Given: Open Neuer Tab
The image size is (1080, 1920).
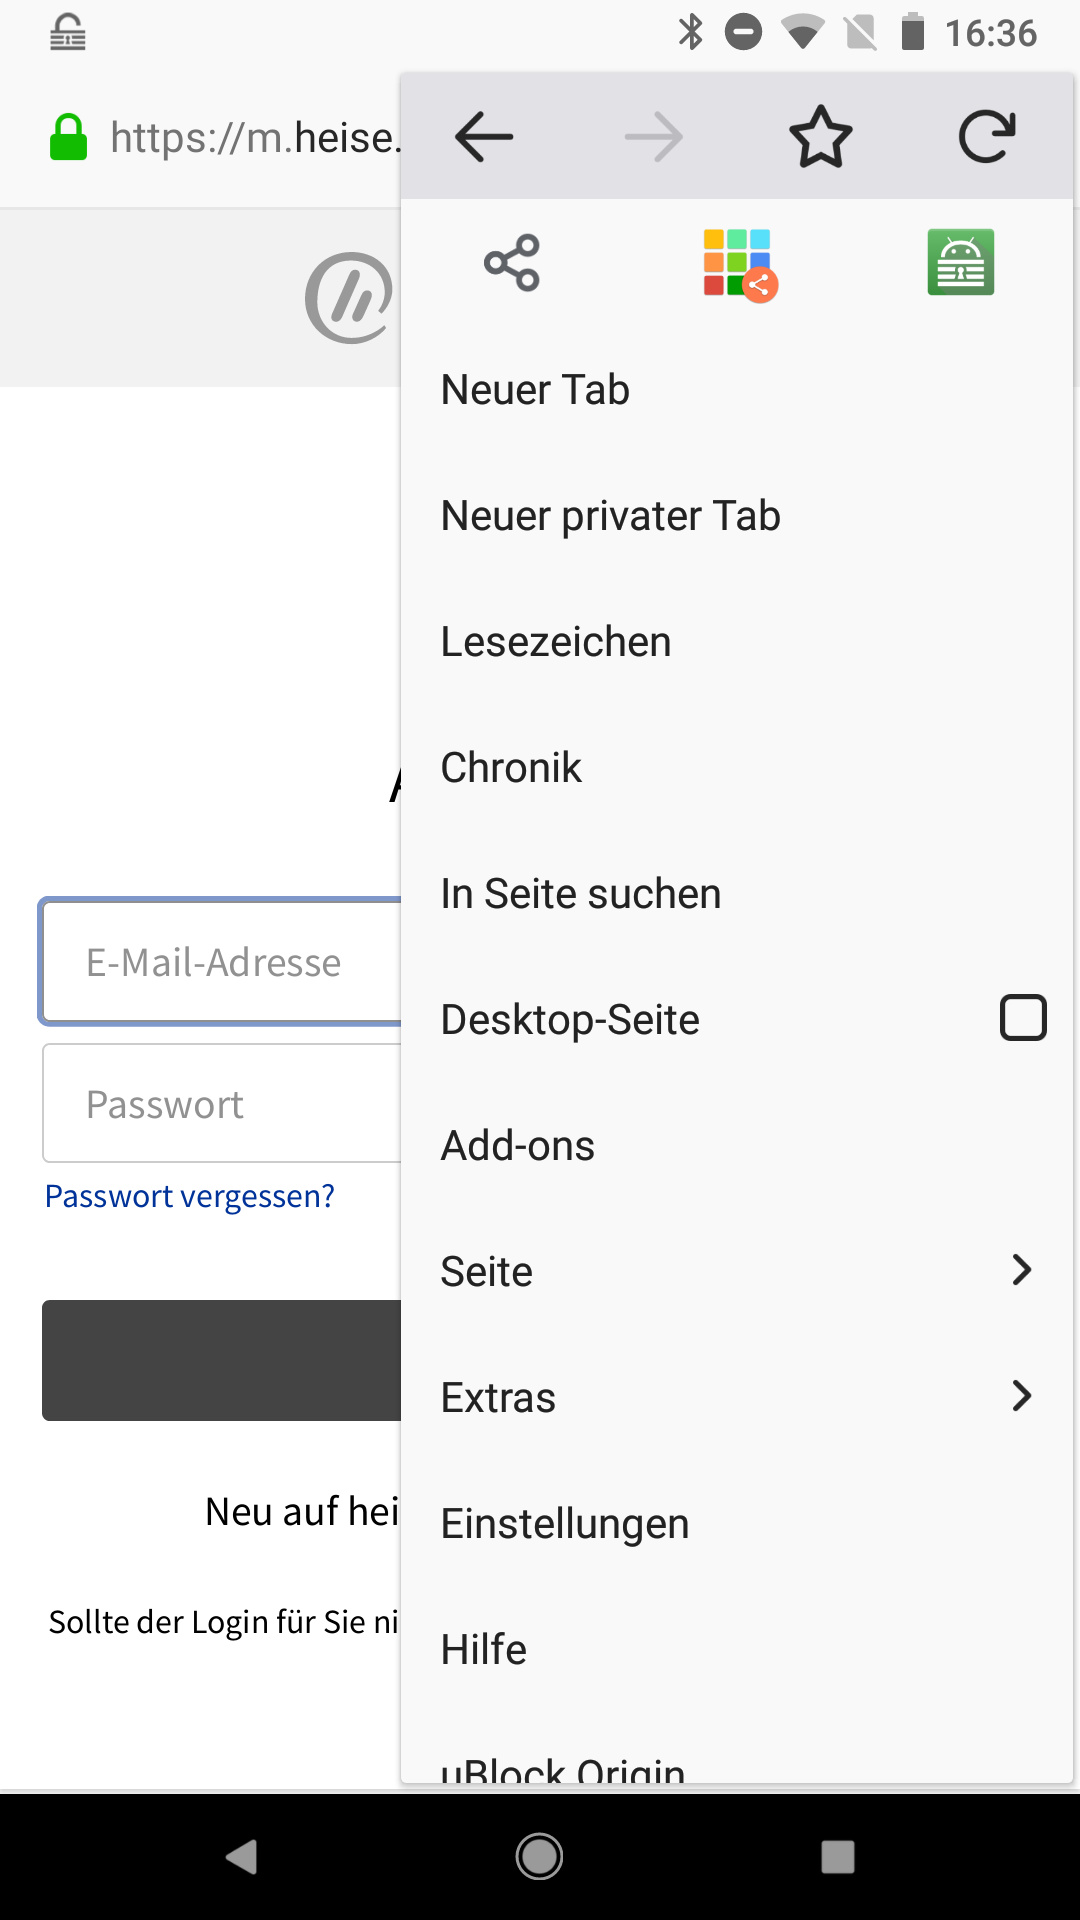Looking at the screenshot, I should (536, 390).
